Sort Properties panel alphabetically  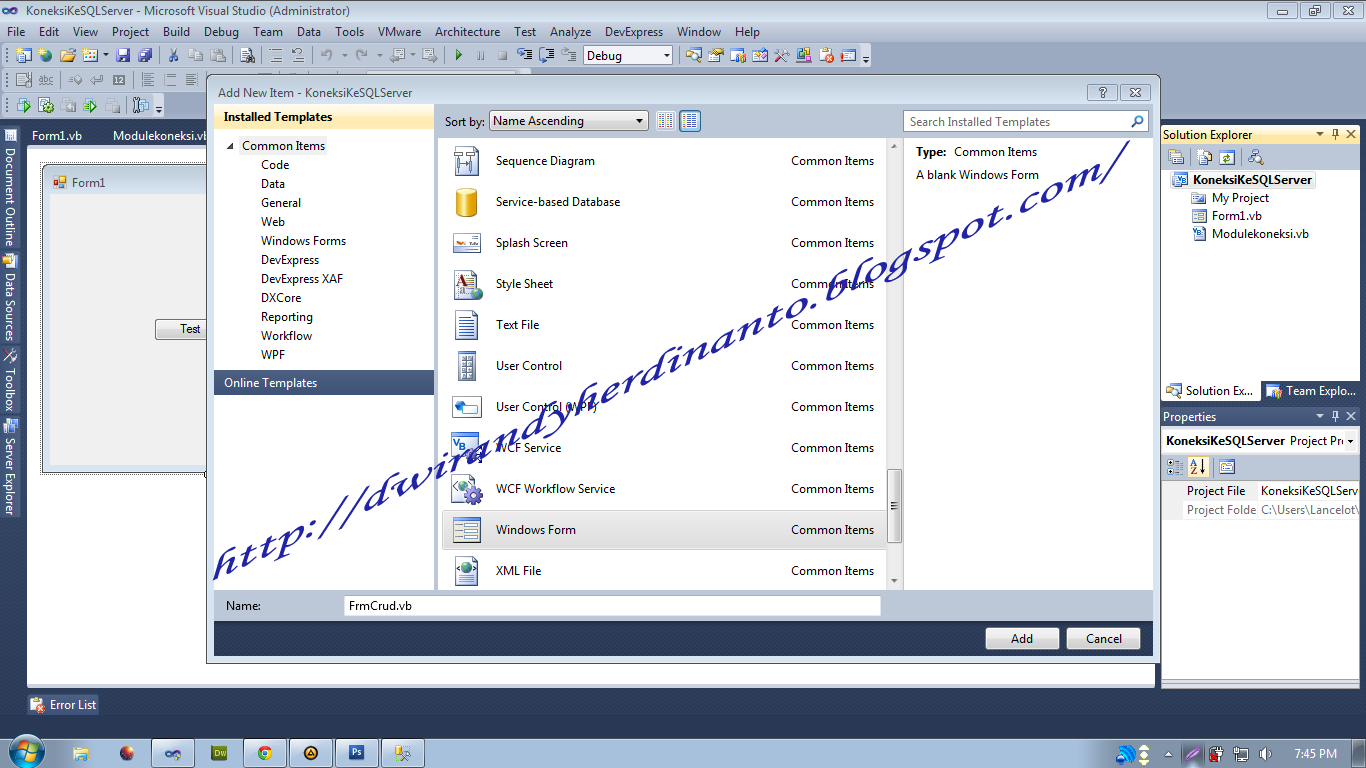pyautogui.click(x=1197, y=466)
